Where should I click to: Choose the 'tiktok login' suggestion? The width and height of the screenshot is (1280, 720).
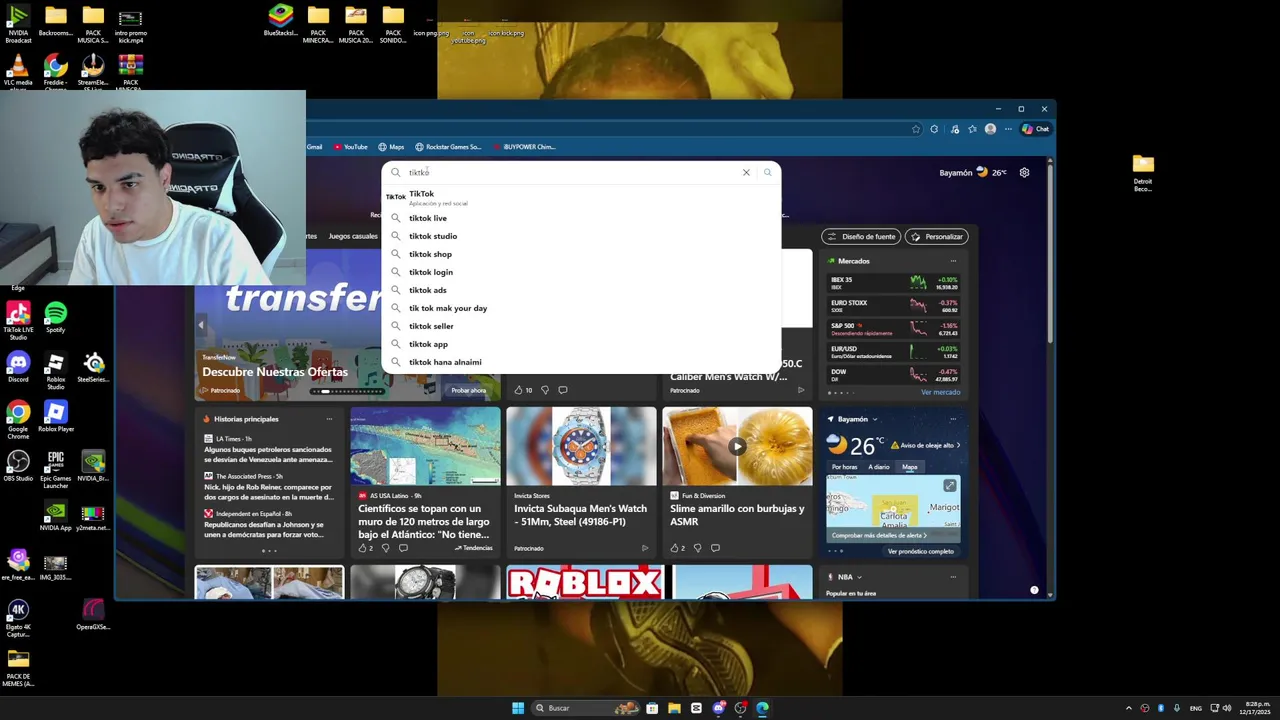581,272
